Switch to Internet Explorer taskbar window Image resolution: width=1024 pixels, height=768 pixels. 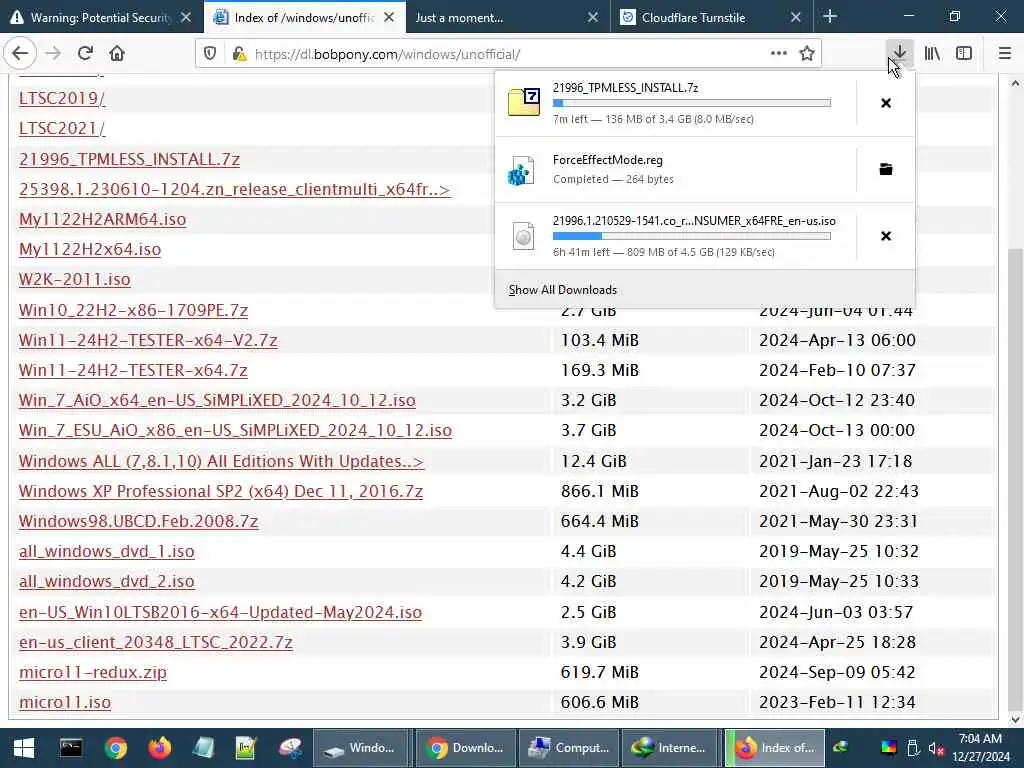670,748
